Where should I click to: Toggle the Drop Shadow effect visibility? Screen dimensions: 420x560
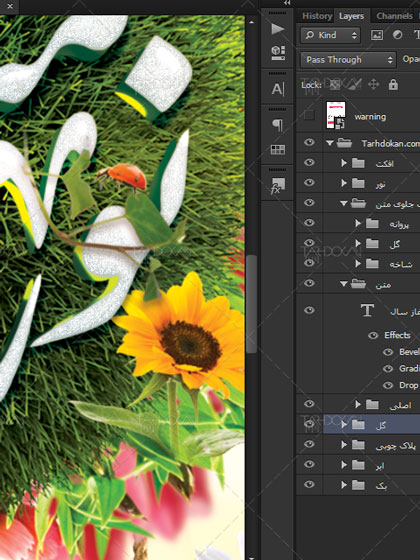pos(388,385)
